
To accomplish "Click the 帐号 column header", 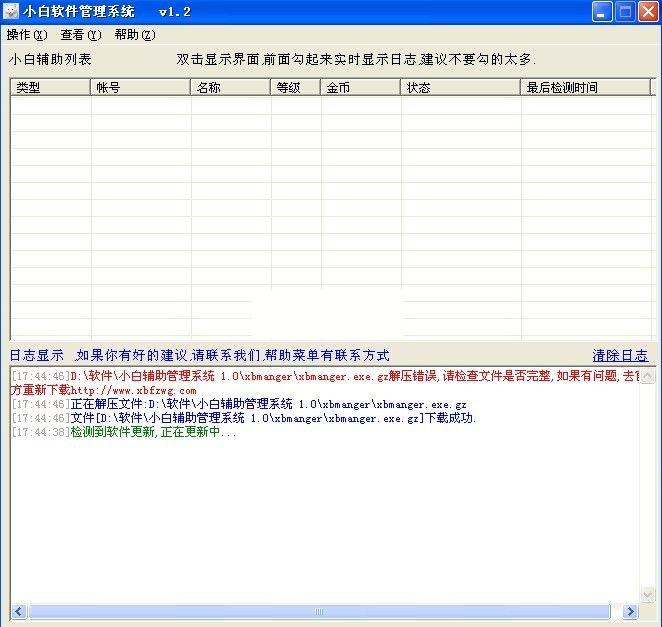I will point(140,88).
